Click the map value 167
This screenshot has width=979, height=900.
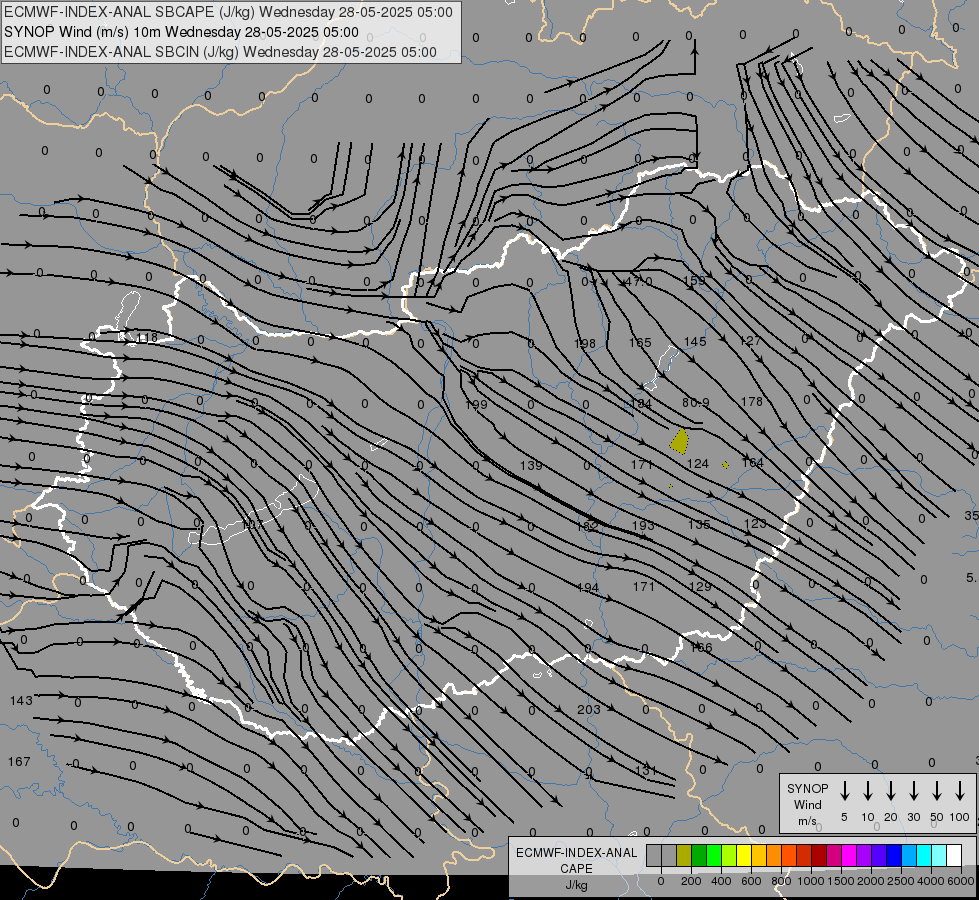tap(19, 762)
